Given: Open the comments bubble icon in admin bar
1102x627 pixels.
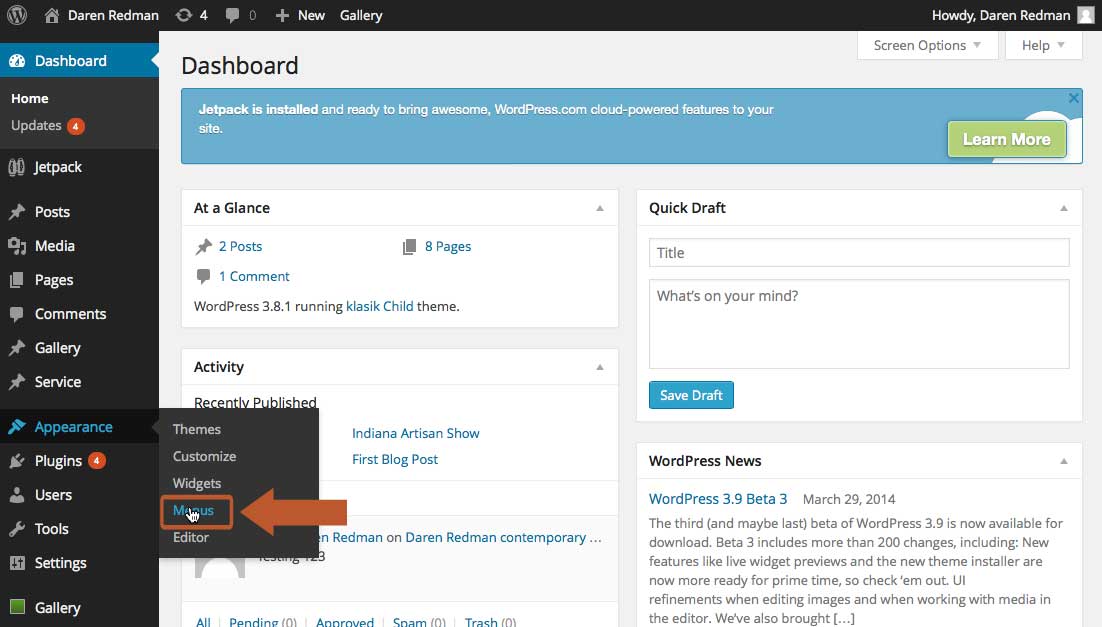Looking at the screenshot, I should pos(232,15).
